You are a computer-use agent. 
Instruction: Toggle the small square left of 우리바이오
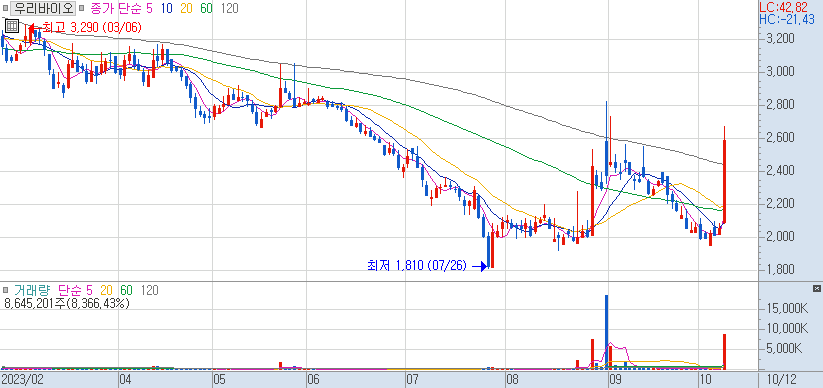coord(5,8)
